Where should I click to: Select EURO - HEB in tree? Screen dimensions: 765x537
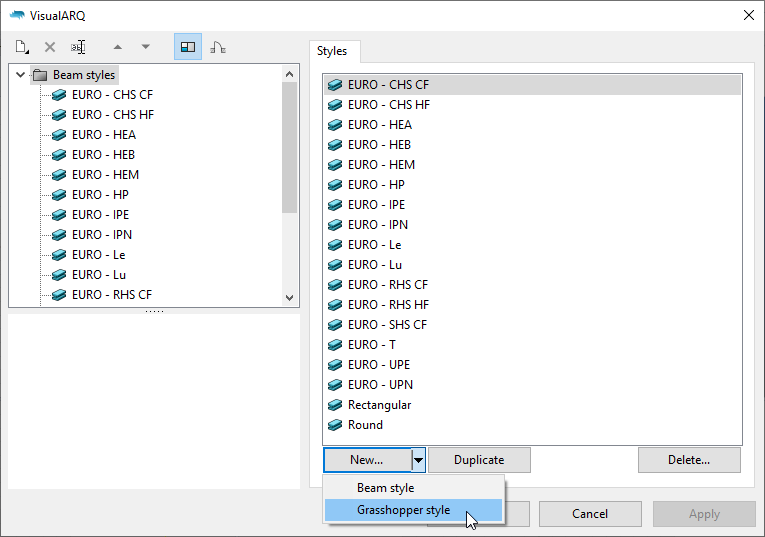tap(103, 155)
